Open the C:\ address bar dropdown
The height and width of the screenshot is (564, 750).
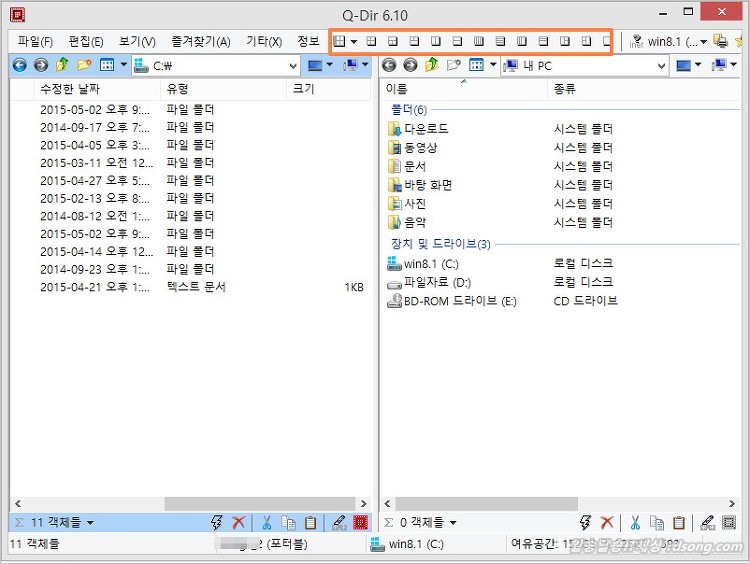tap(292, 66)
